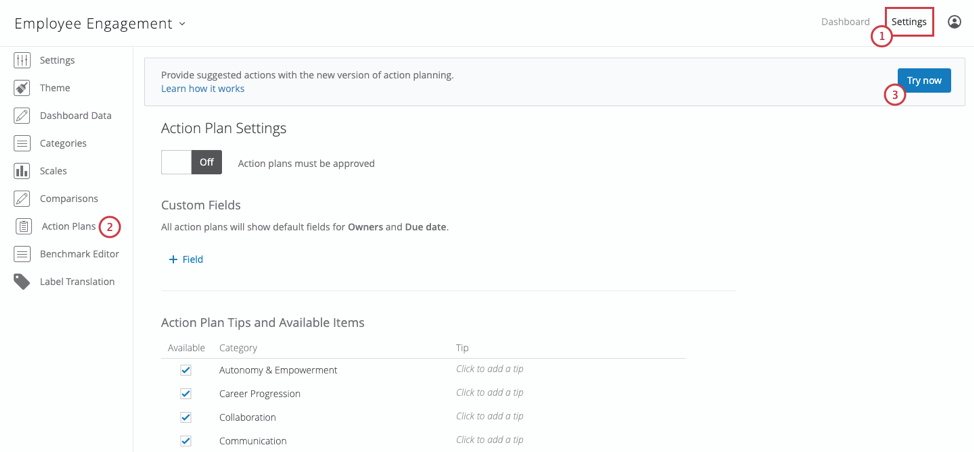Screen dimensions: 974x452
Task: Click the tip field for Communication
Action: 490,440
